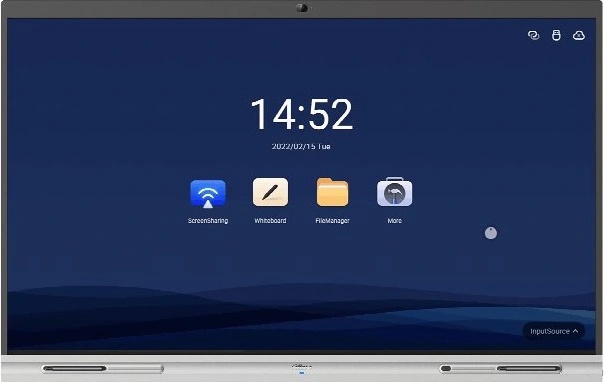The image size is (604, 382).
Task: Click the More text label
Action: pos(394,221)
